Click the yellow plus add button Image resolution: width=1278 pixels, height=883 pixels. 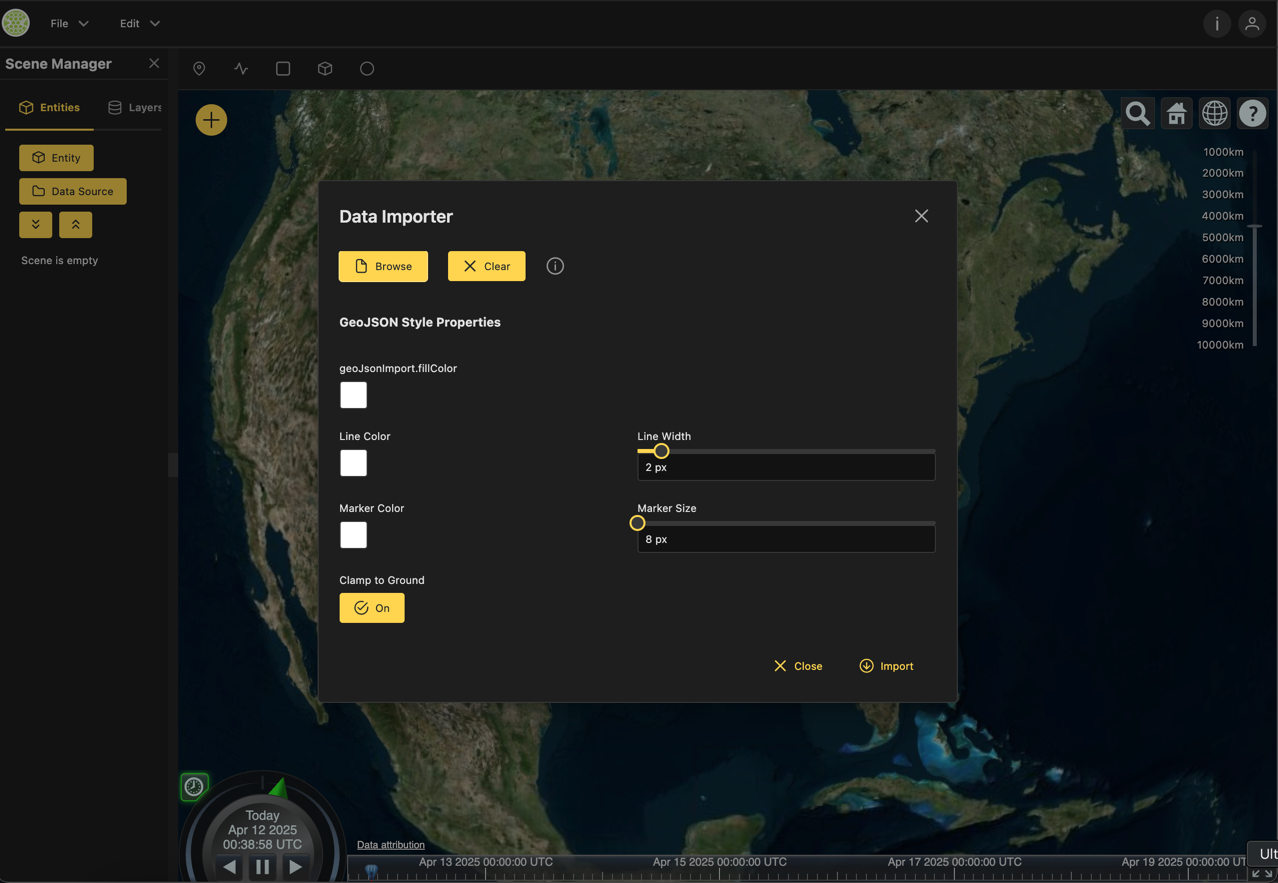coord(211,120)
